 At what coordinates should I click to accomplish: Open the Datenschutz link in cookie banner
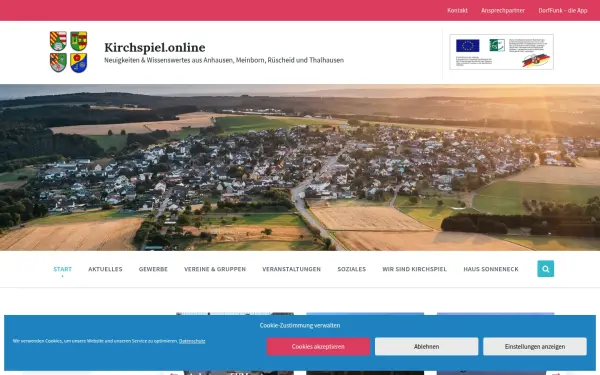(x=192, y=341)
